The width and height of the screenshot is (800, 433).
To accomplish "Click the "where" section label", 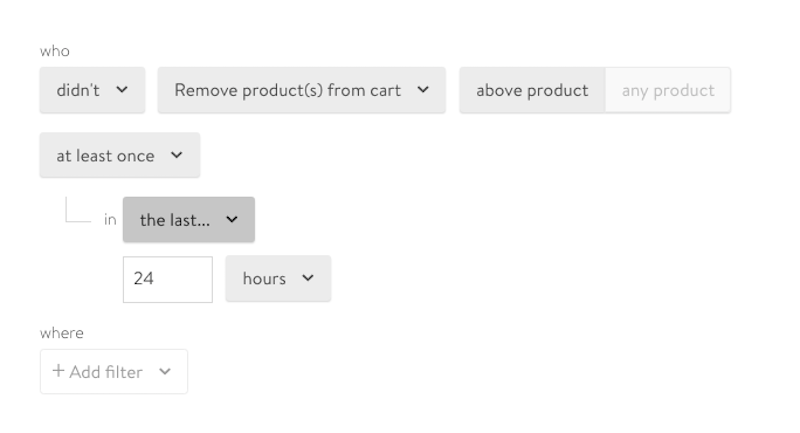I will (x=62, y=333).
